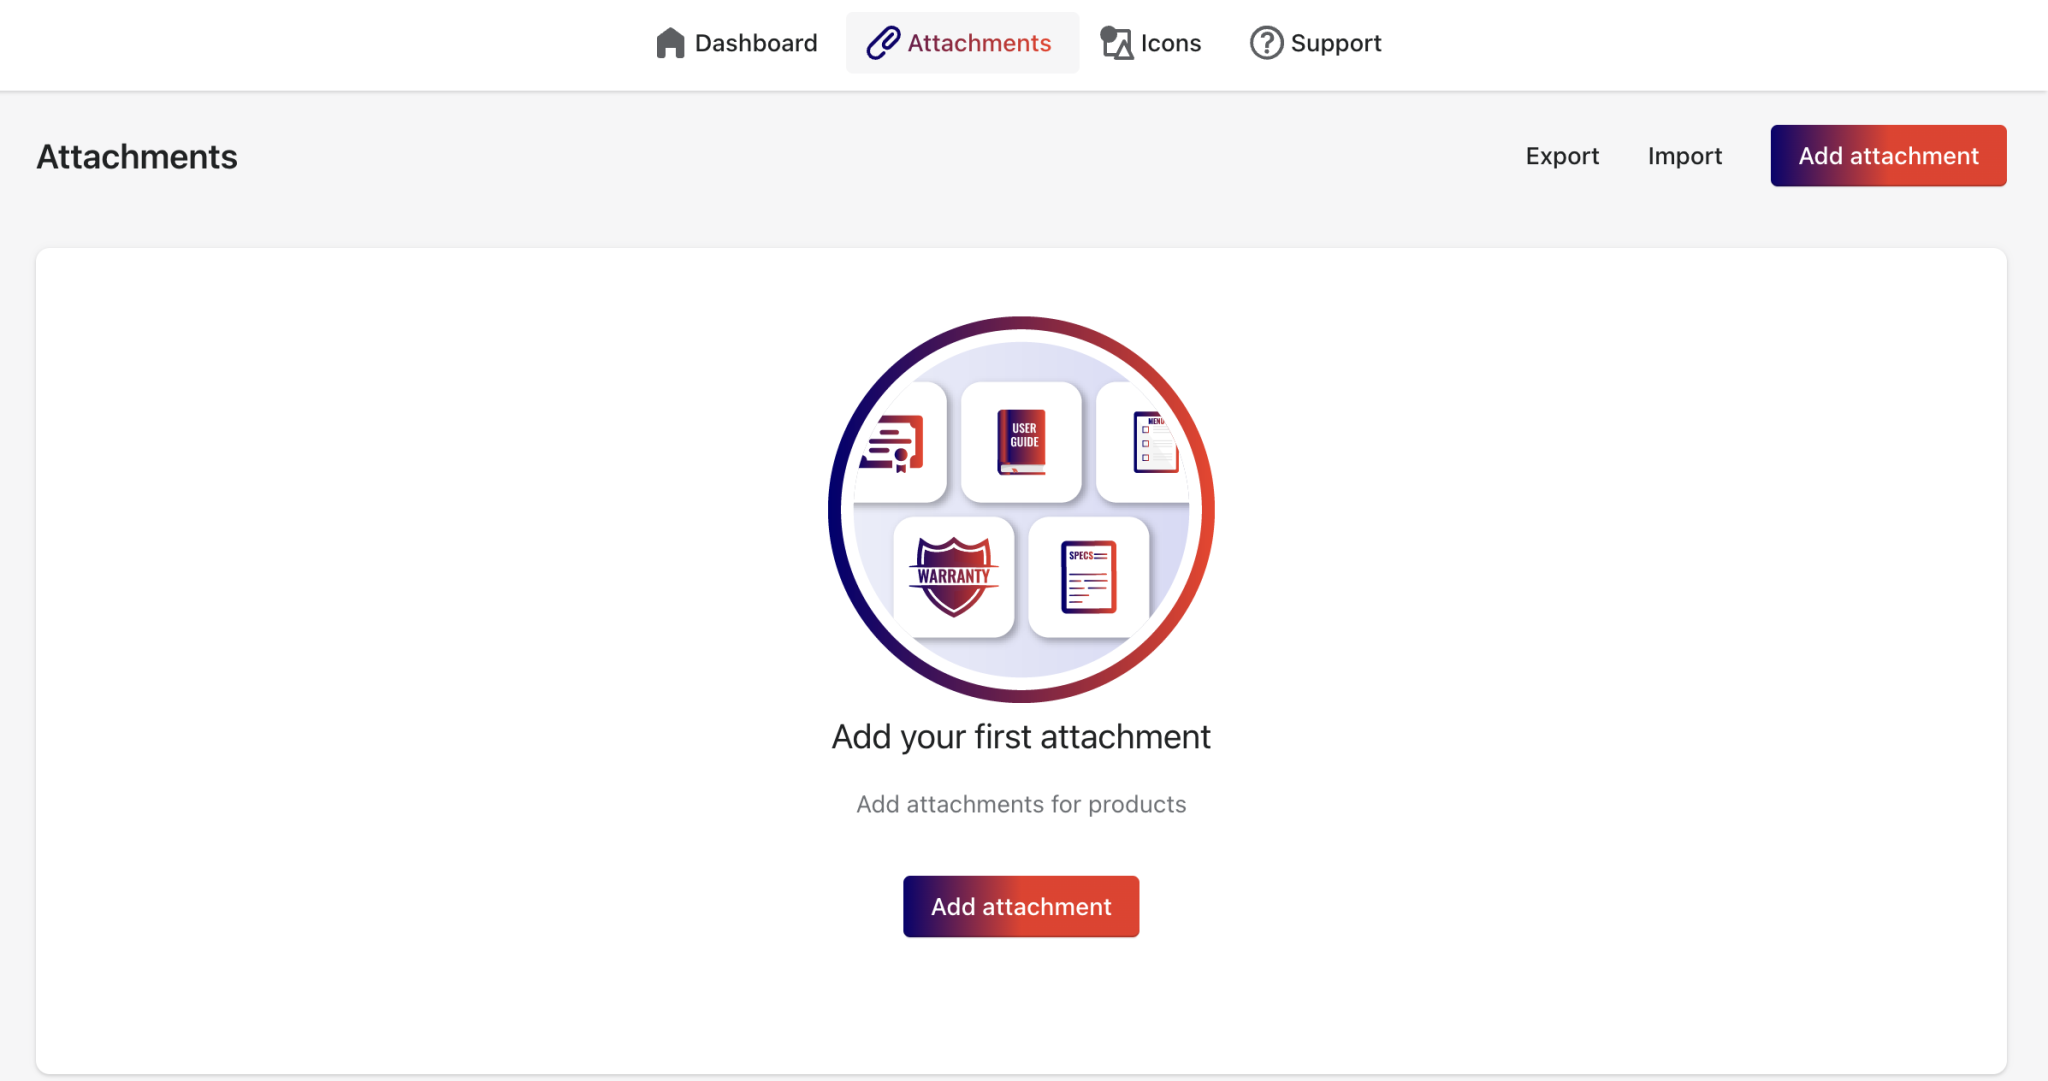Click the Import link
The height and width of the screenshot is (1081, 2048).
(x=1685, y=155)
